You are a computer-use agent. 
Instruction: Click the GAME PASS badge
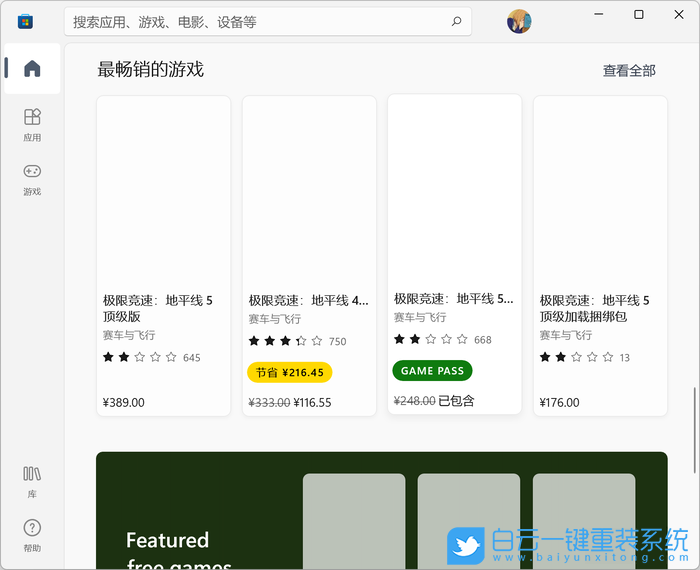(432, 370)
